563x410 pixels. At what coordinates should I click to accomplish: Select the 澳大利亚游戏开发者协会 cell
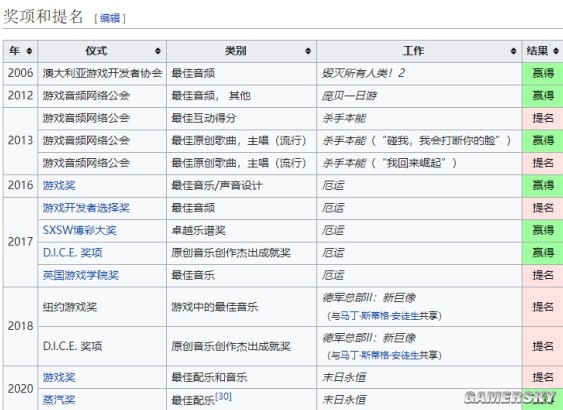(x=102, y=73)
